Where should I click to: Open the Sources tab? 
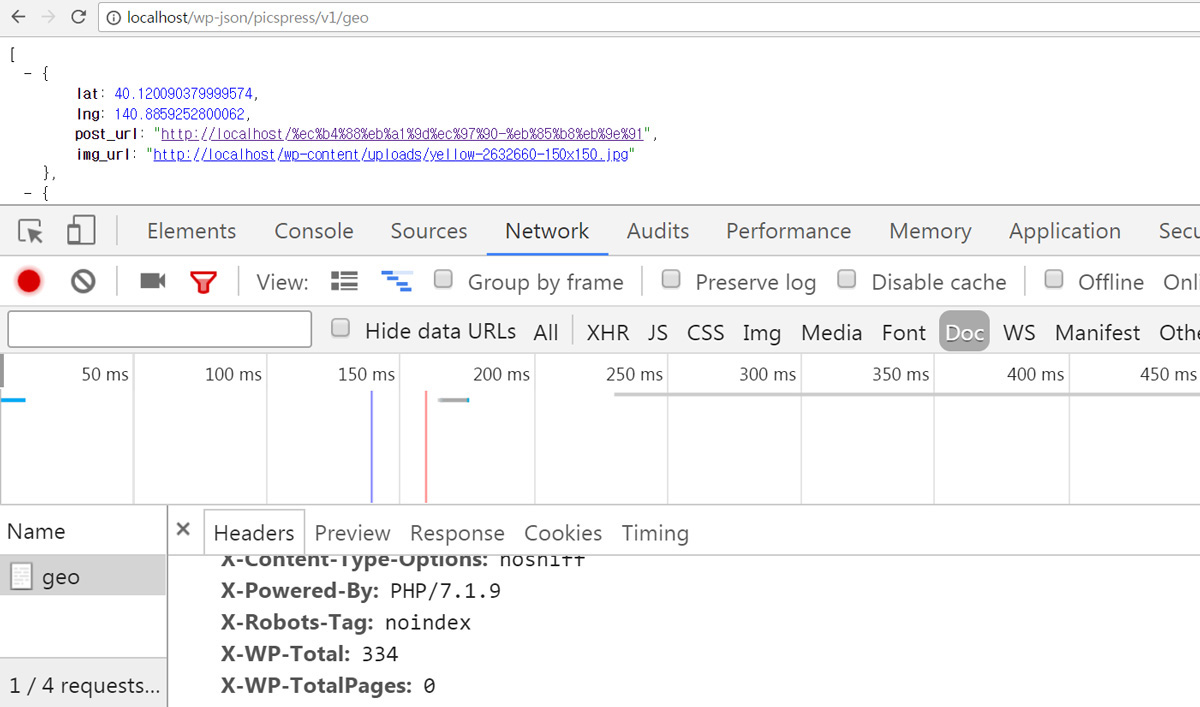(x=429, y=231)
